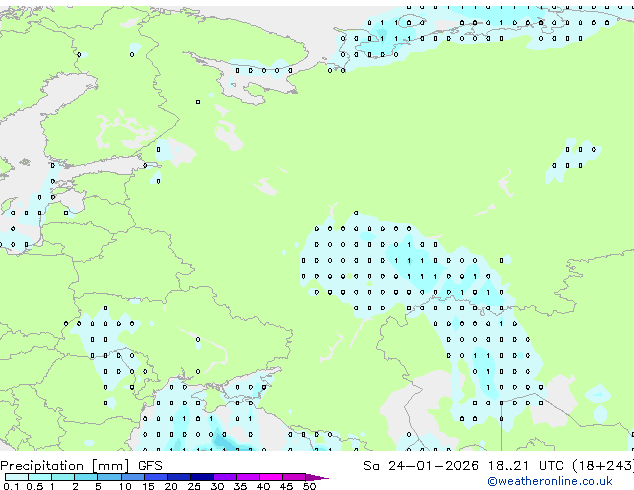This screenshot has width=634, height=490.
Task: Click the '(18+243)' forecast offset text
Action: [x=603, y=466]
